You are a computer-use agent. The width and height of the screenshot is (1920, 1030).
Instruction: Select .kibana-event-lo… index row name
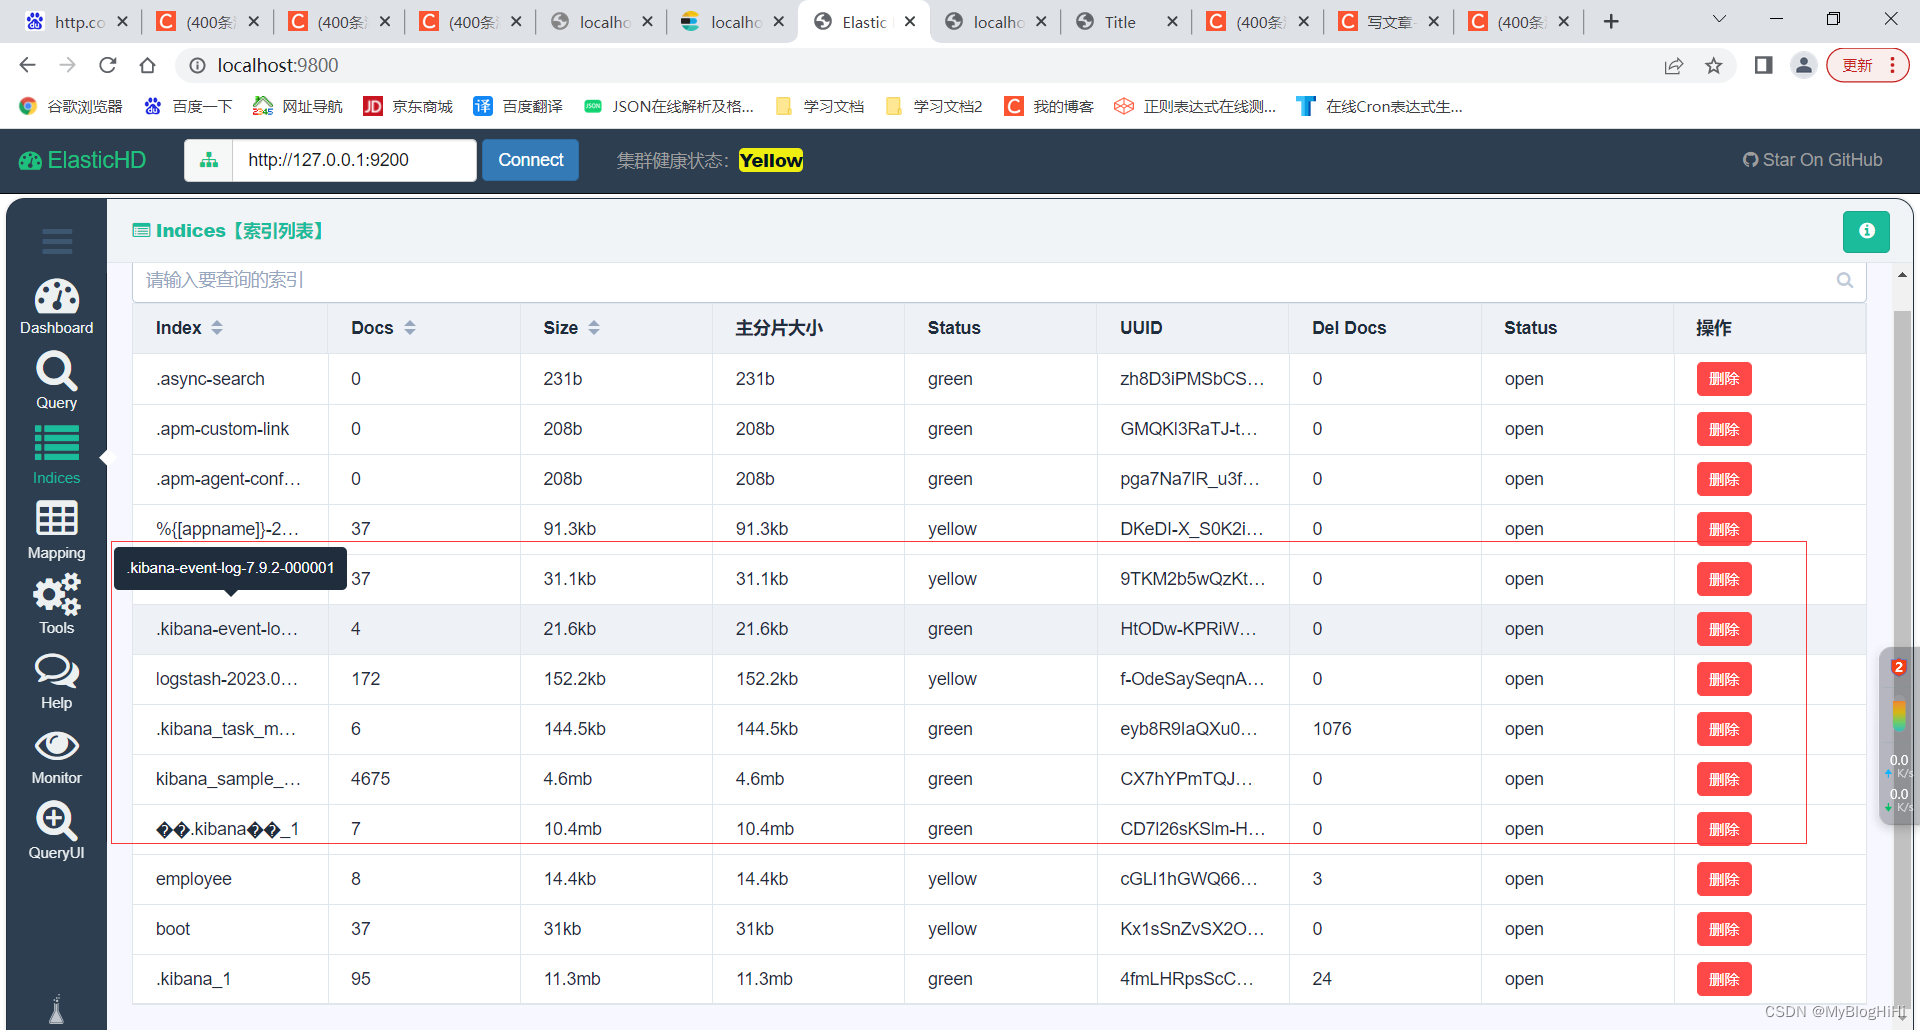(x=227, y=629)
